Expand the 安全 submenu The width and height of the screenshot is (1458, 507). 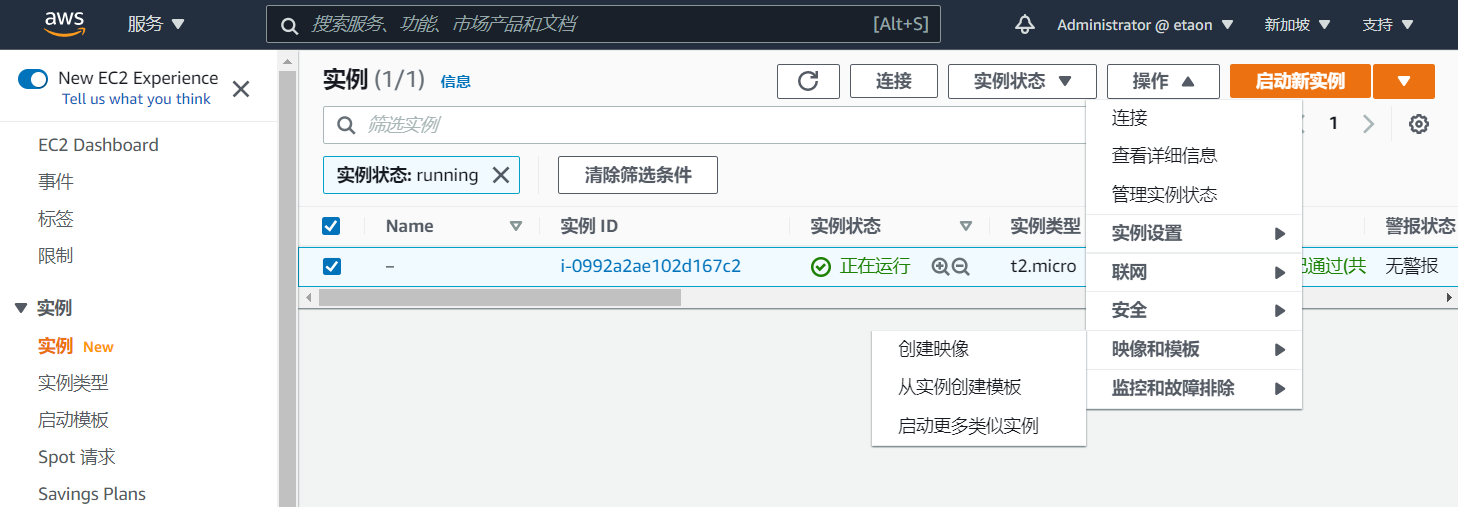click(x=1194, y=311)
